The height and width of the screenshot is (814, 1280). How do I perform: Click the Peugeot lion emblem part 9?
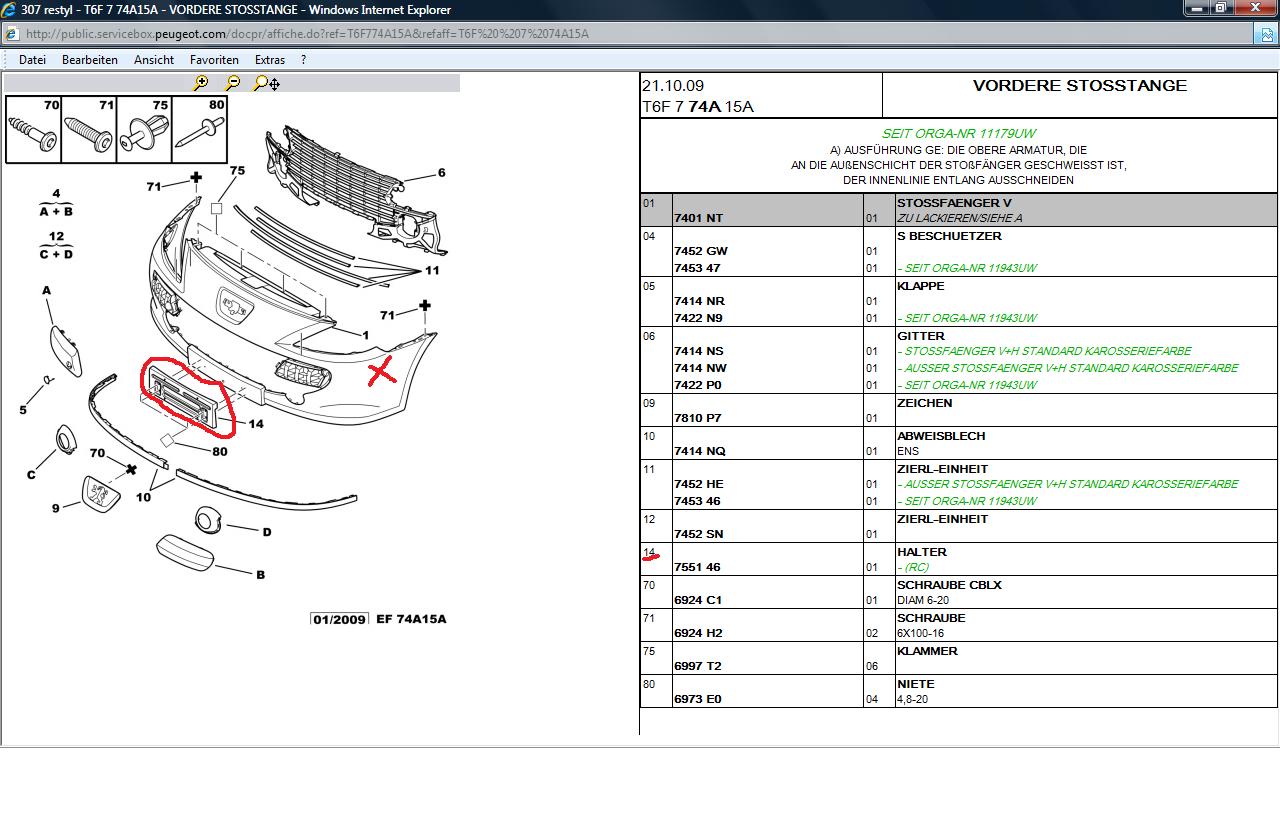click(101, 493)
